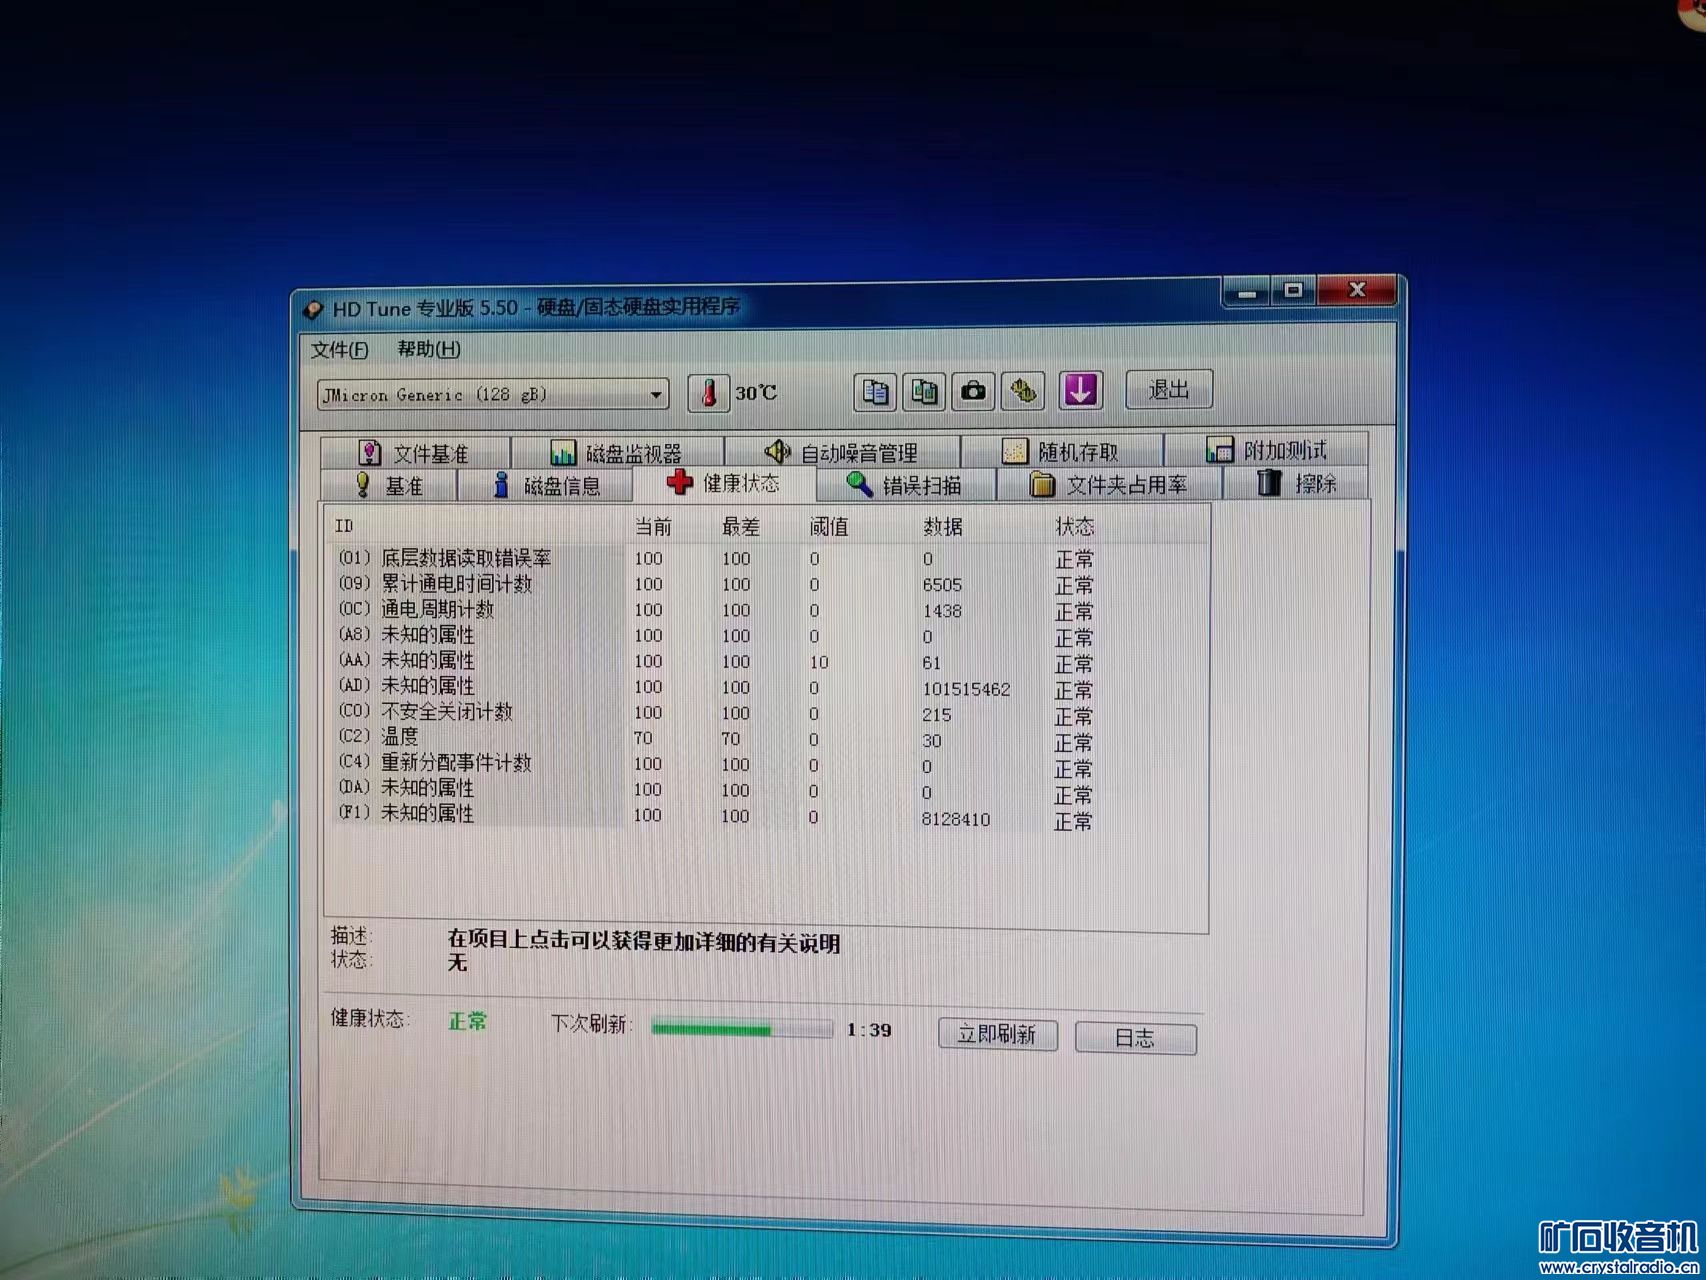Viewport: 1706px width, 1280px height.
Task: Click the 最差 column header
Action: (x=741, y=526)
